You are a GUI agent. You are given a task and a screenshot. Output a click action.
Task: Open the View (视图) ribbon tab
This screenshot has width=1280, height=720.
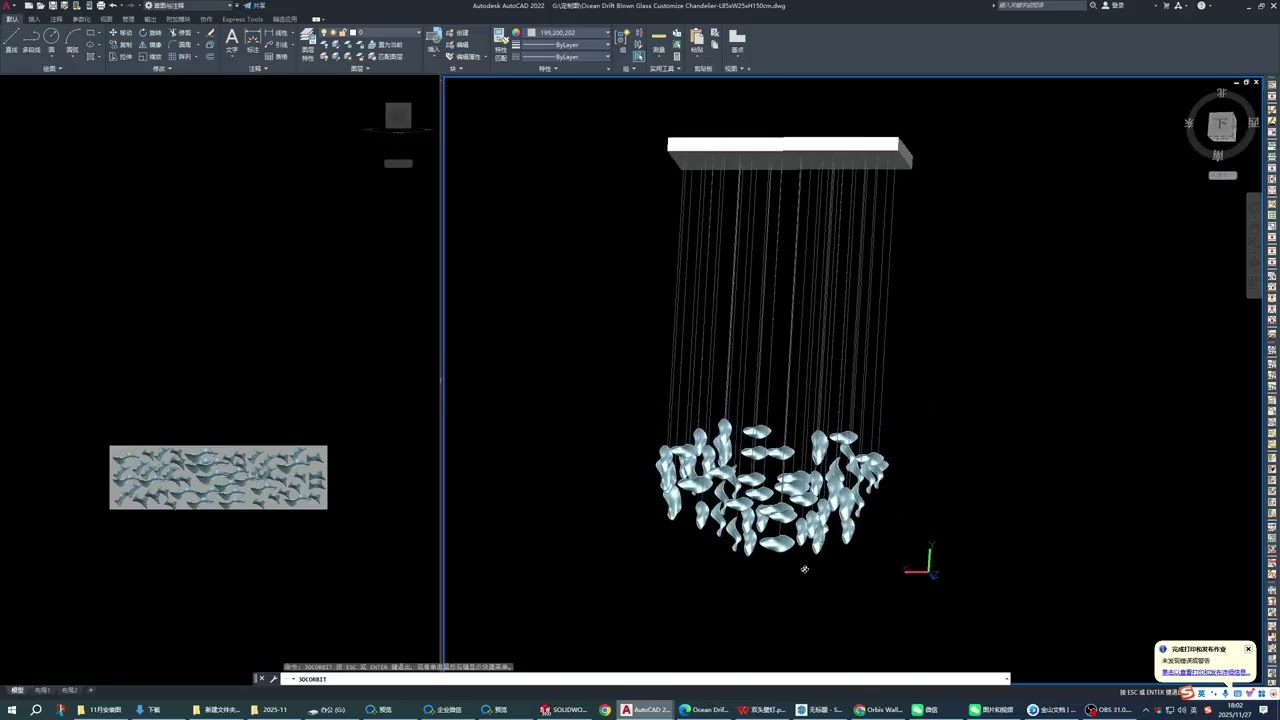(106, 19)
